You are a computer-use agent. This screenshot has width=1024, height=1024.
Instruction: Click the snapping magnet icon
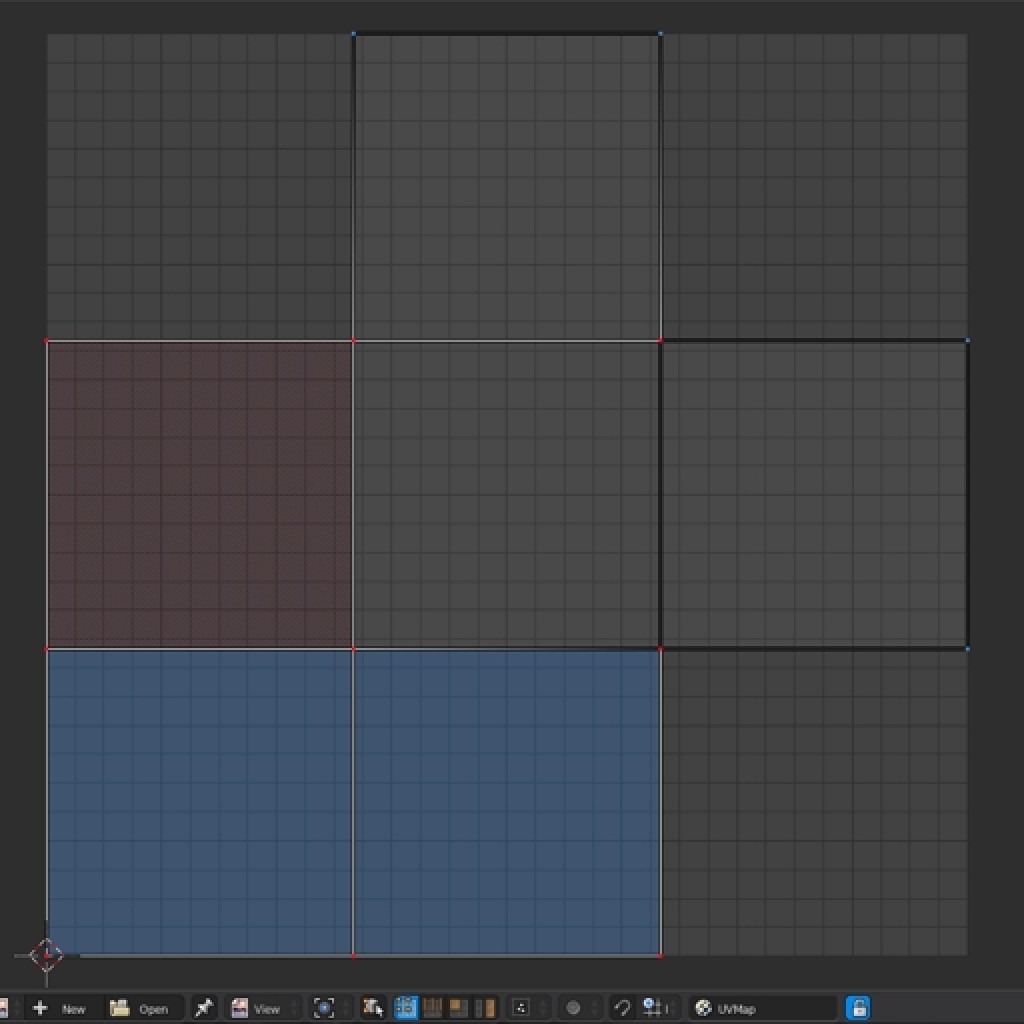(622, 1008)
